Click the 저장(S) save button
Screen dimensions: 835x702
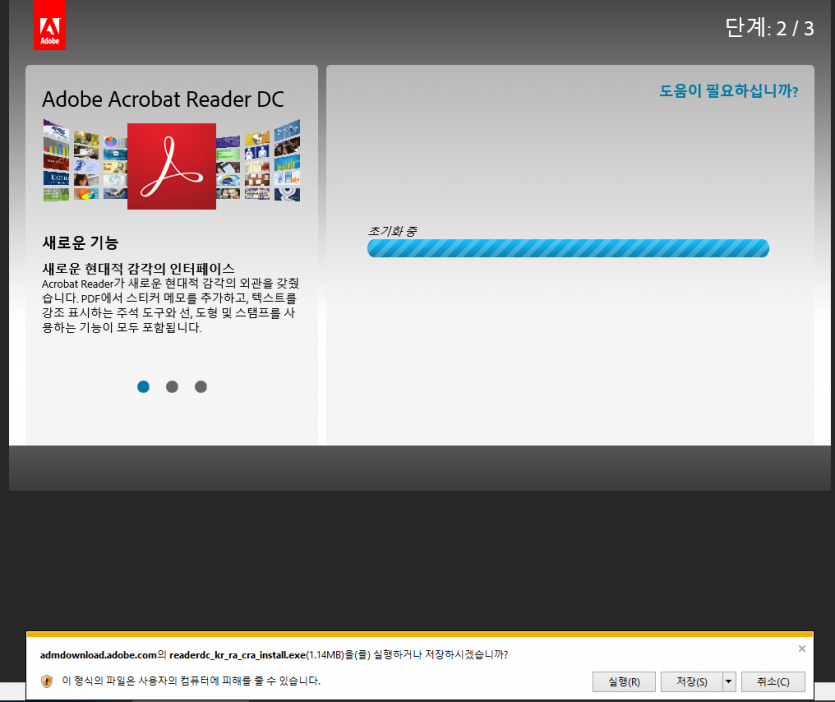coord(692,681)
